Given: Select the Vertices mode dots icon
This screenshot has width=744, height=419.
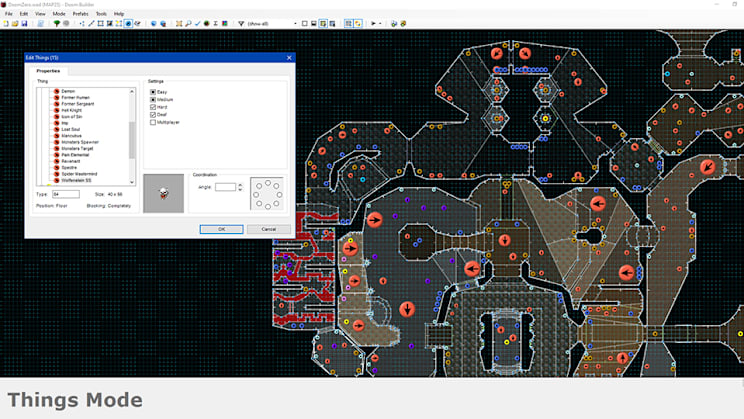Looking at the screenshot, I should [x=82, y=23].
